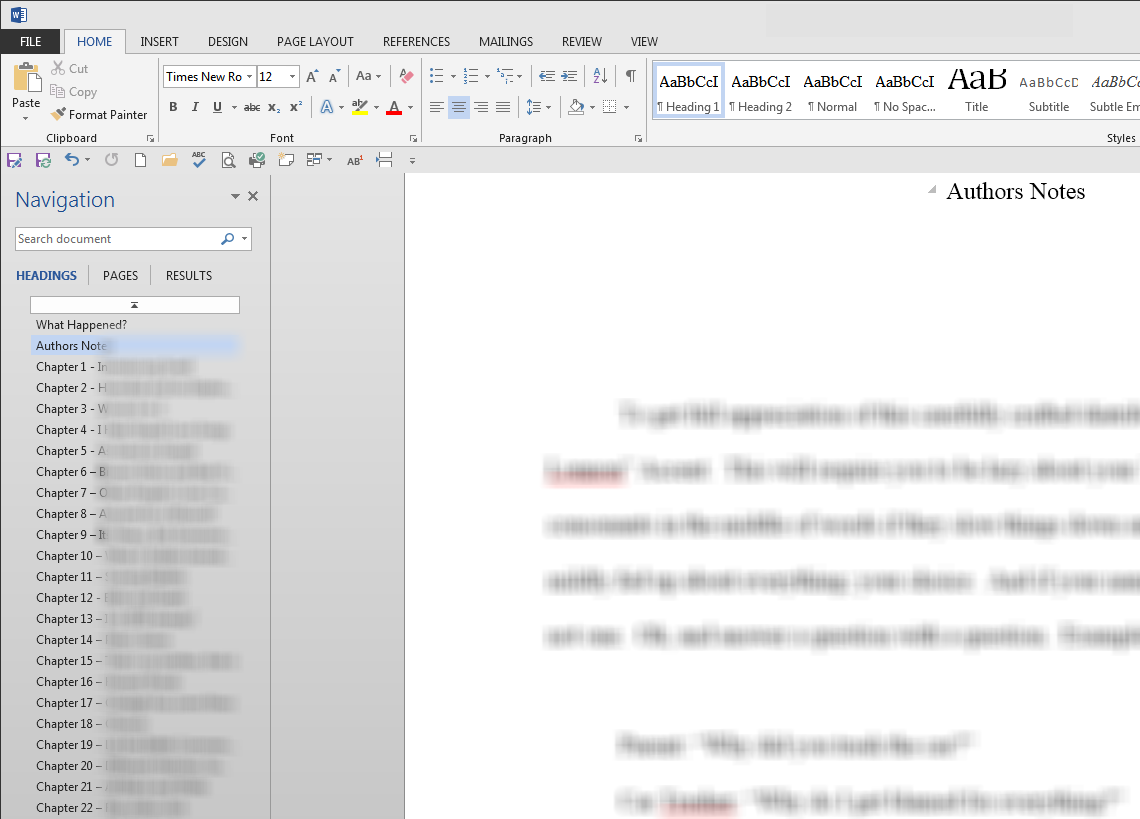Toggle center paragraph alignment
The height and width of the screenshot is (819, 1140).
[459, 107]
